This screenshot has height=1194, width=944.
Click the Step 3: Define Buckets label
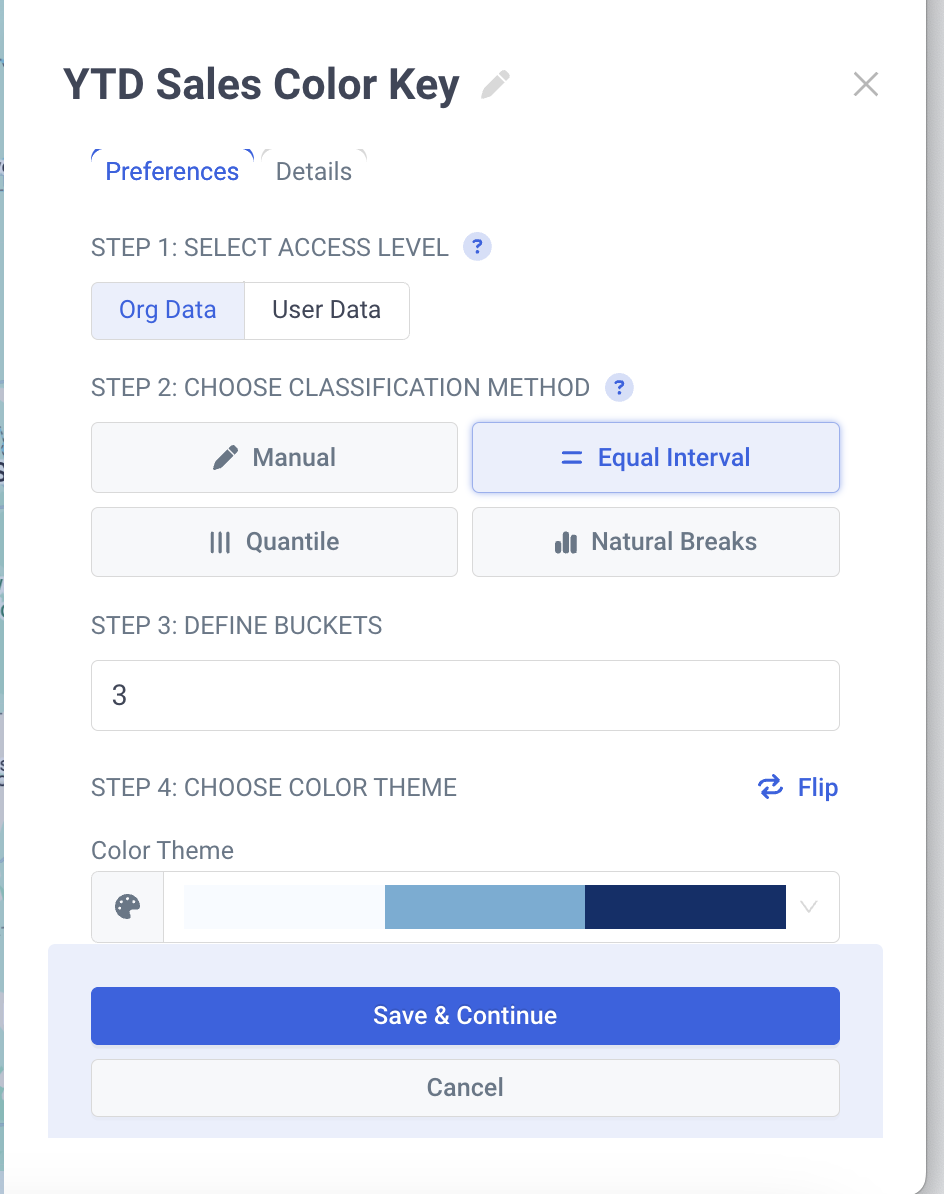coord(237,625)
